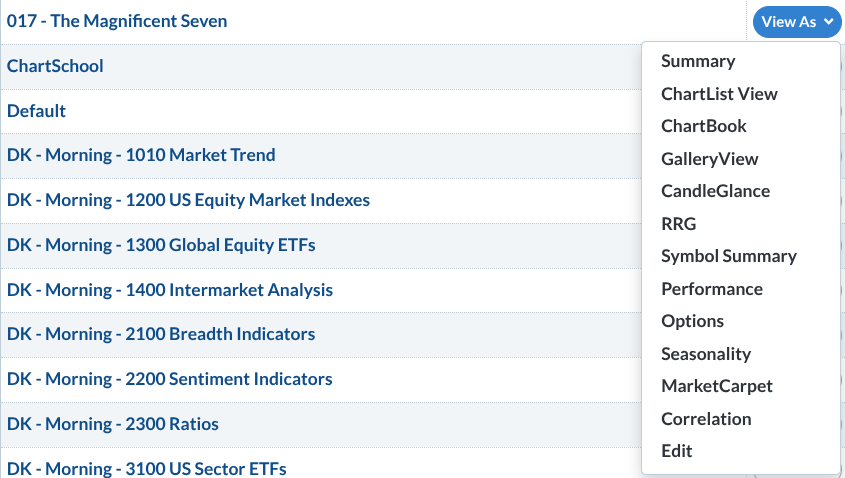The height and width of the screenshot is (478, 845).
Task: Select Correlation from the dropdown list
Action: click(x=706, y=419)
